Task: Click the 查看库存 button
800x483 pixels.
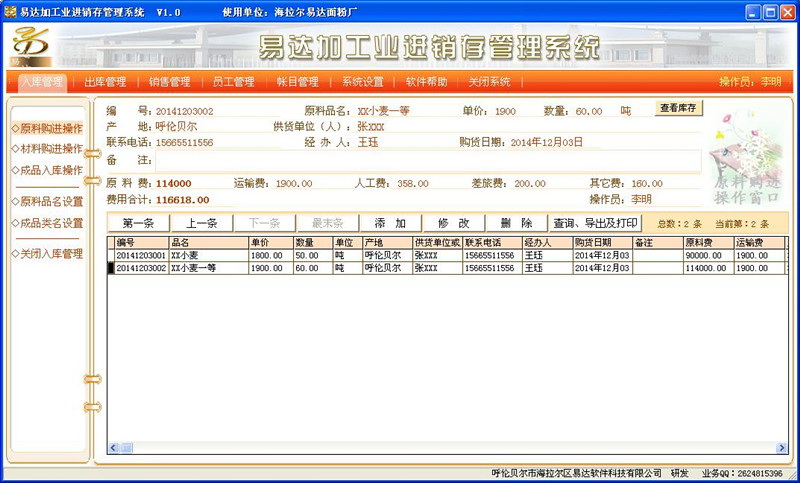Action: coord(679,108)
